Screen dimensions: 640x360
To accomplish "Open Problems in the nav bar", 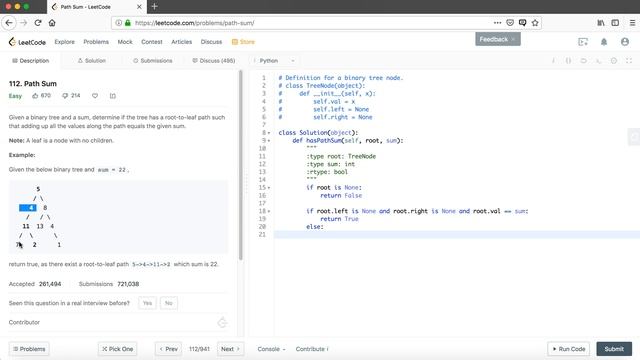I will click(96, 42).
